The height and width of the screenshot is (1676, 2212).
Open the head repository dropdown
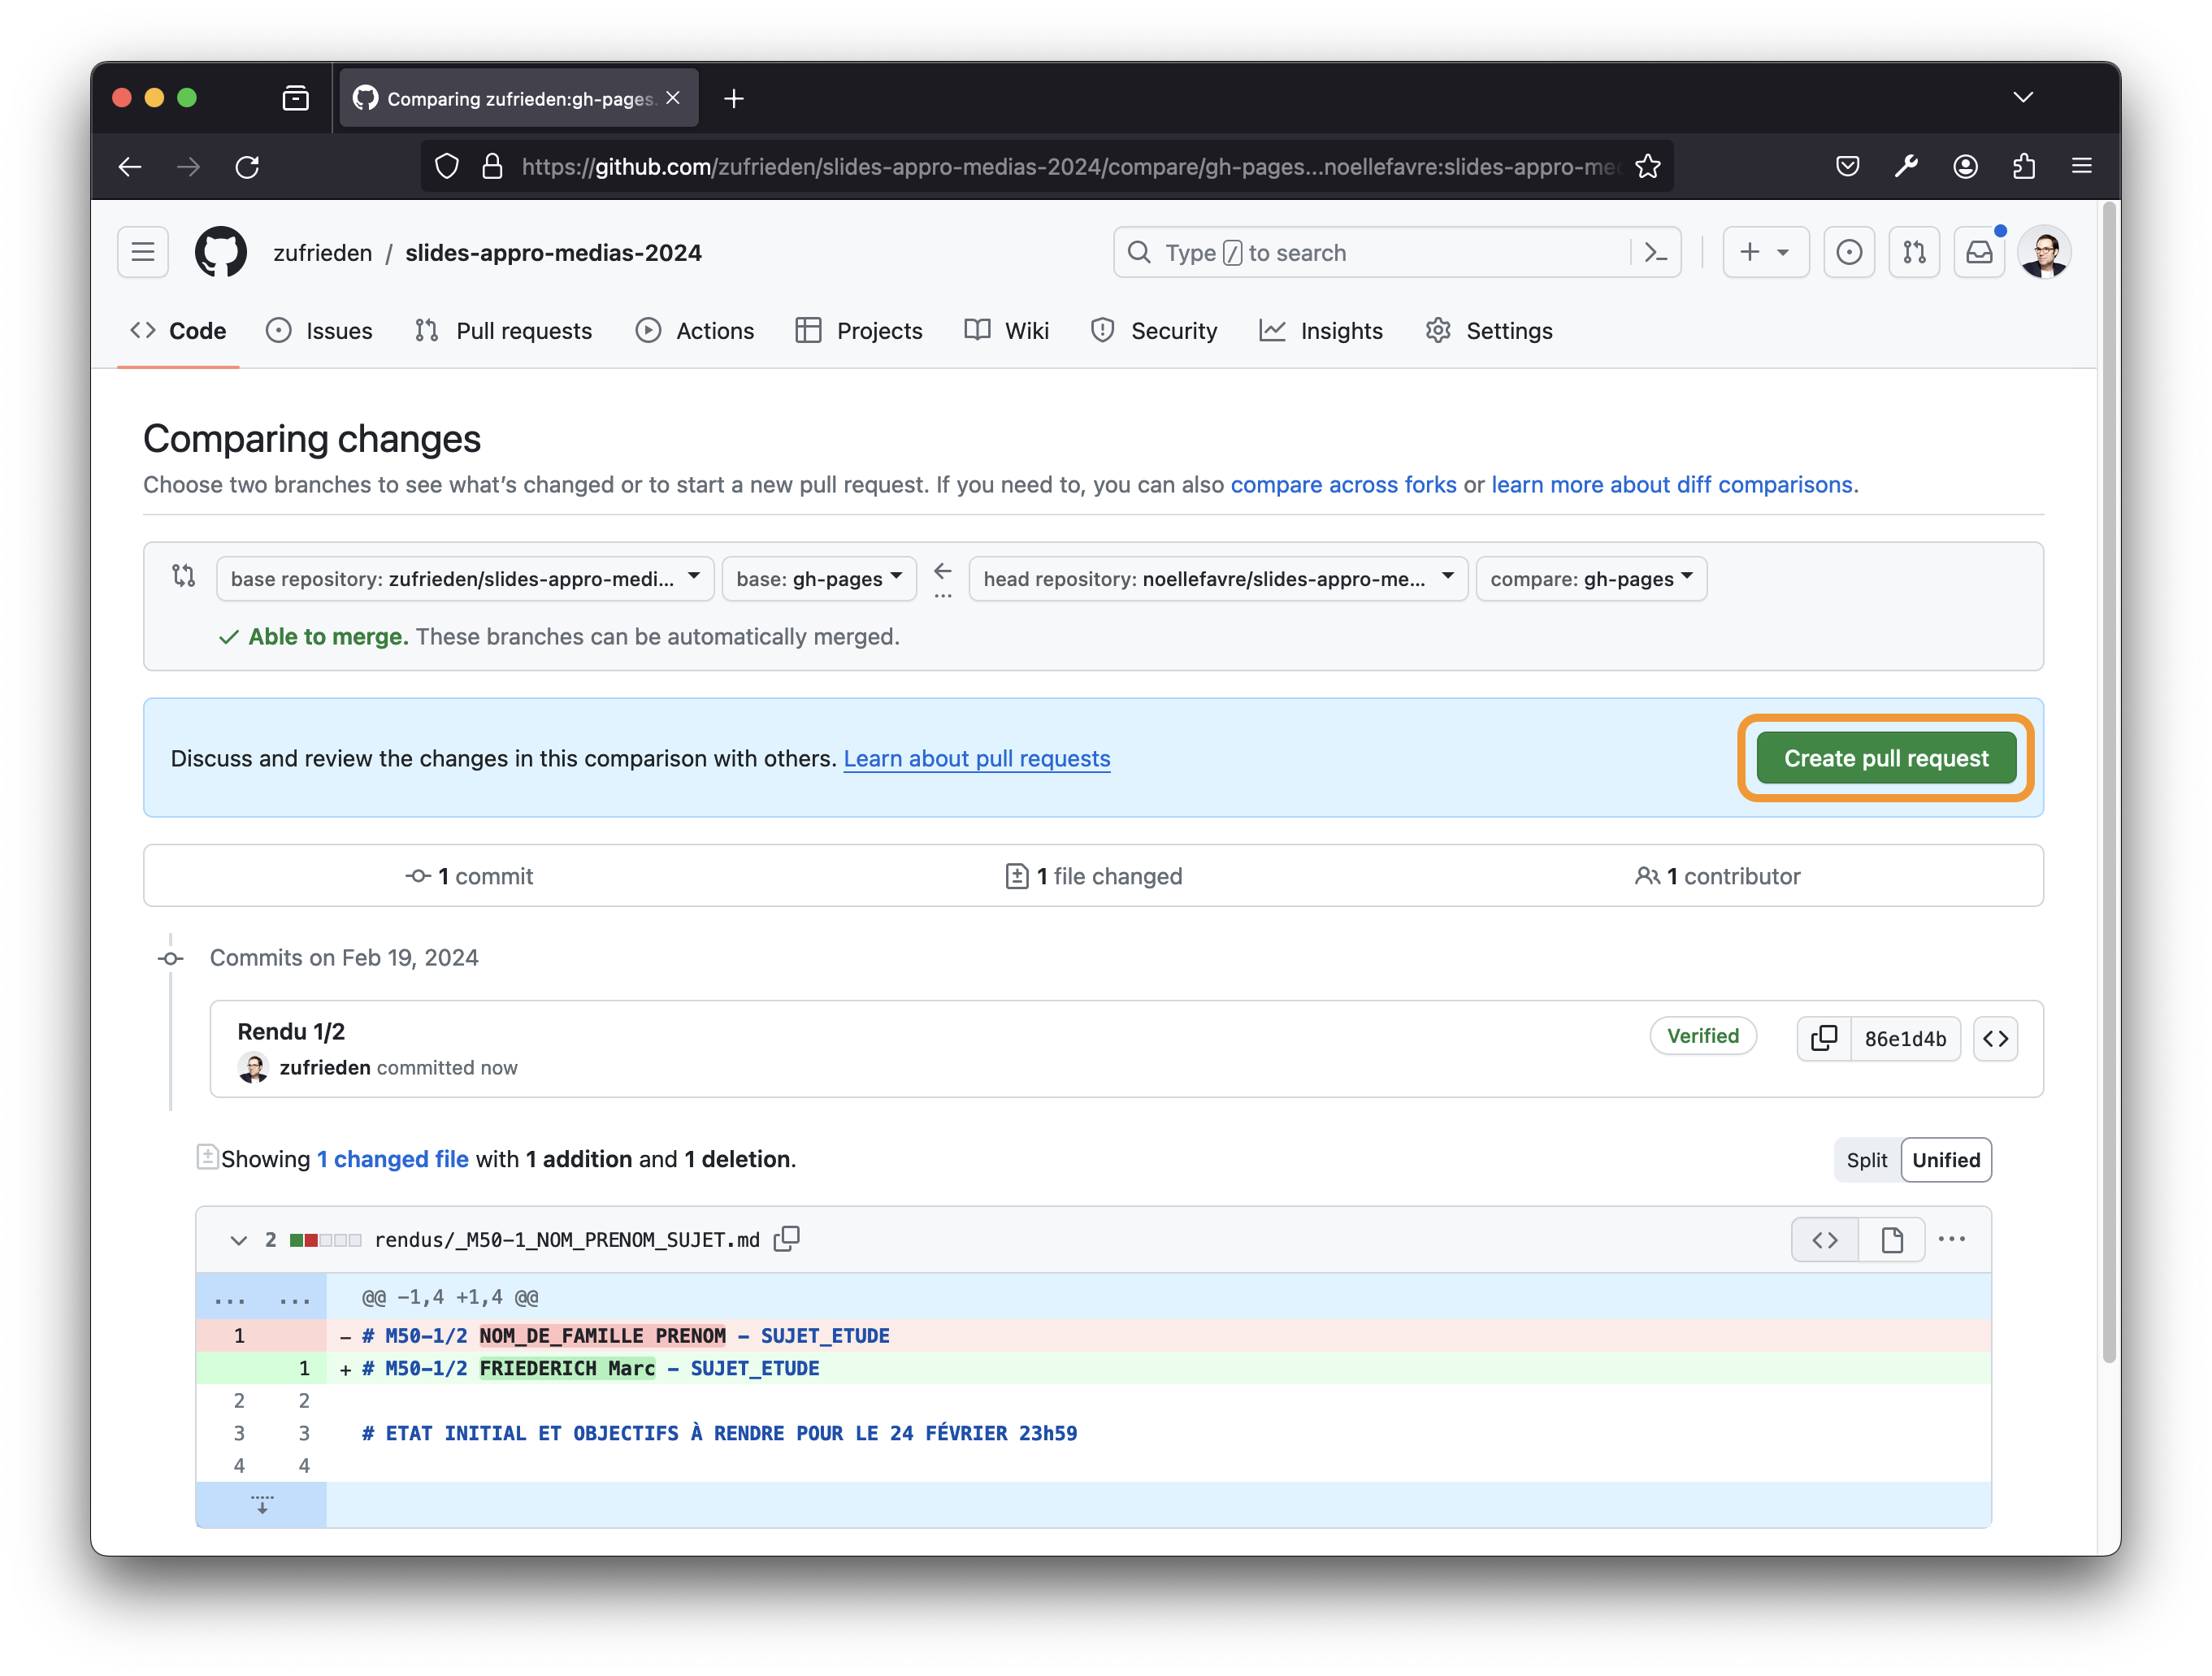coord(1217,579)
